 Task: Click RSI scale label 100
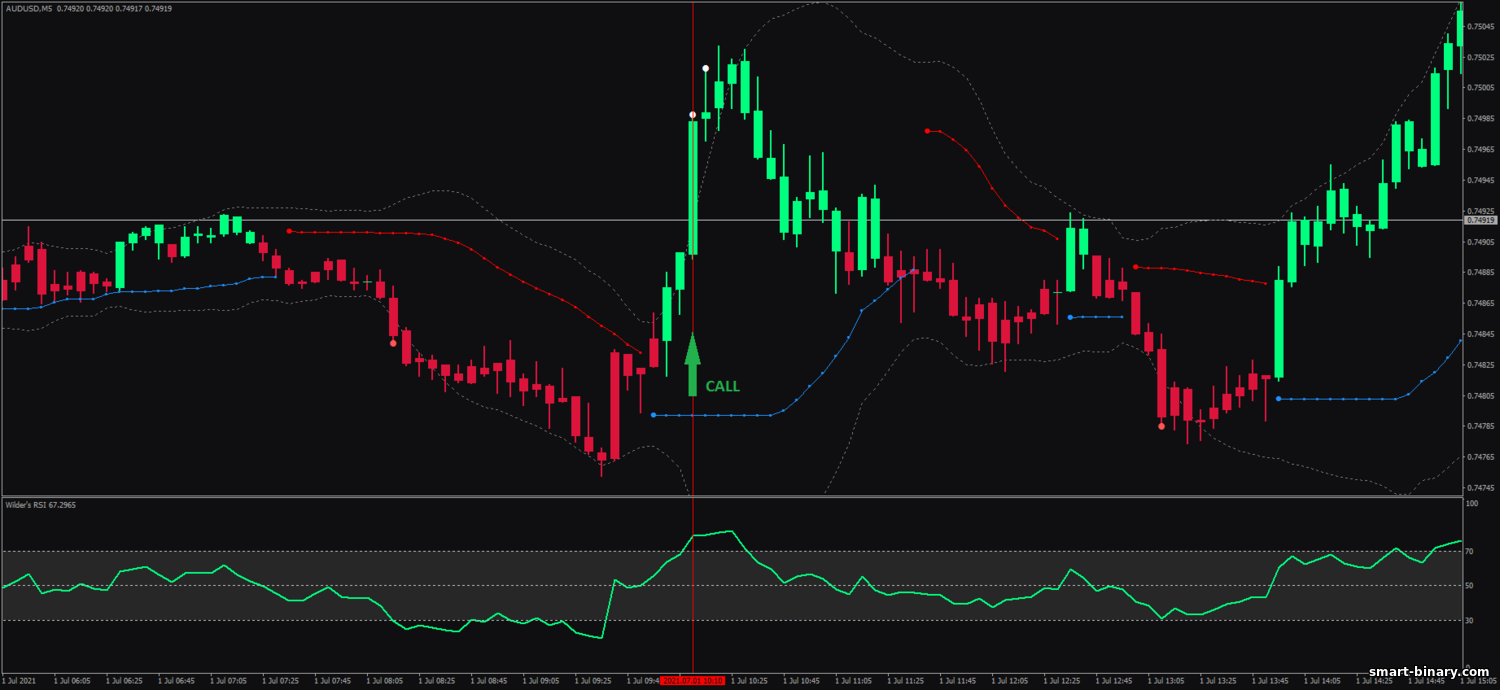point(1472,504)
